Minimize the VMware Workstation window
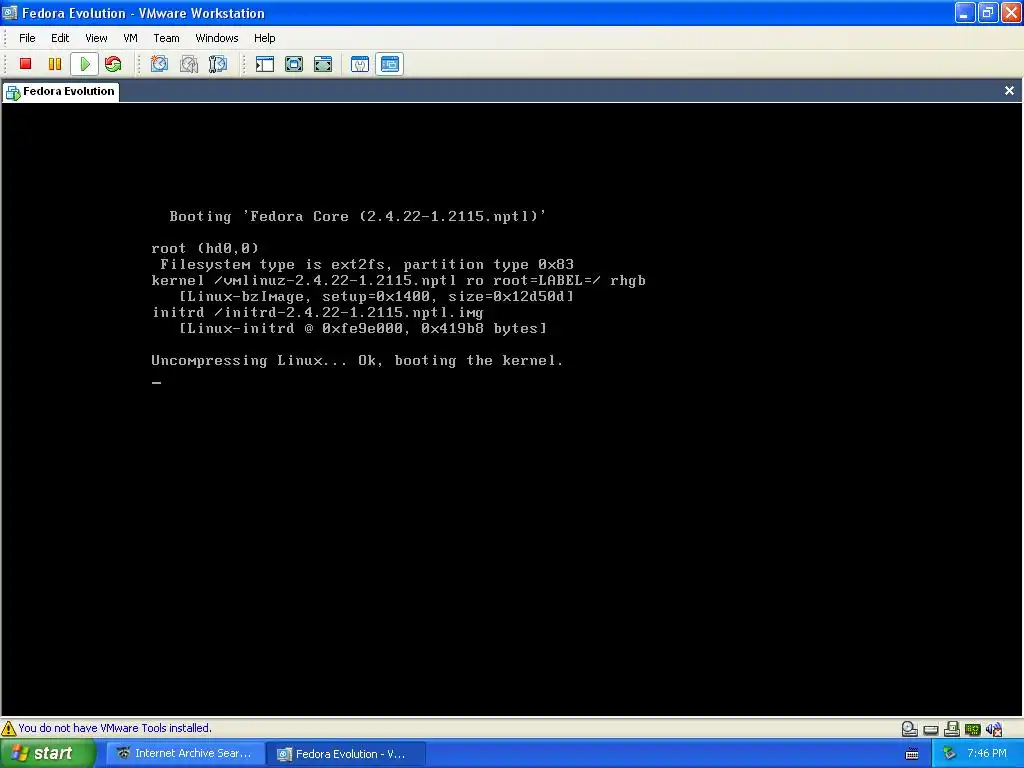Viewport: 1024px width, 768px height. click(x=965, y=12)
